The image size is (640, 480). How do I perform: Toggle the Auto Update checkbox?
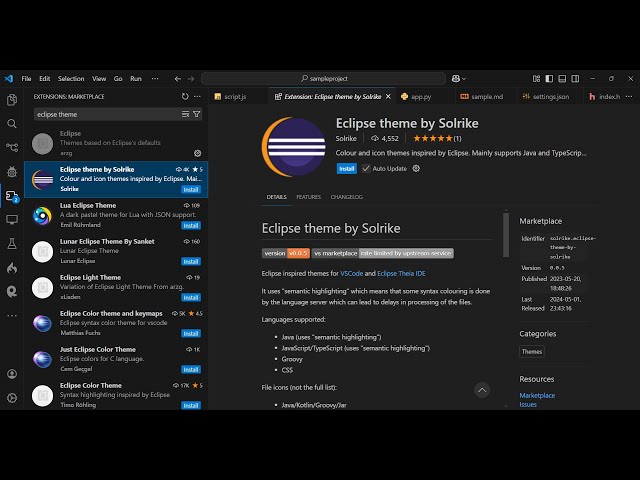pos(366,169)
